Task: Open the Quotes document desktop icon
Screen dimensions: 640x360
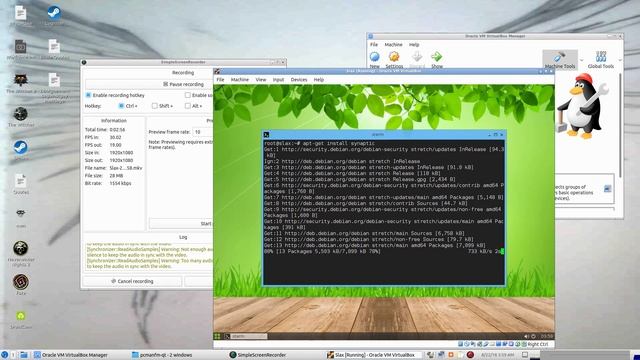Action: click(20, 181)
